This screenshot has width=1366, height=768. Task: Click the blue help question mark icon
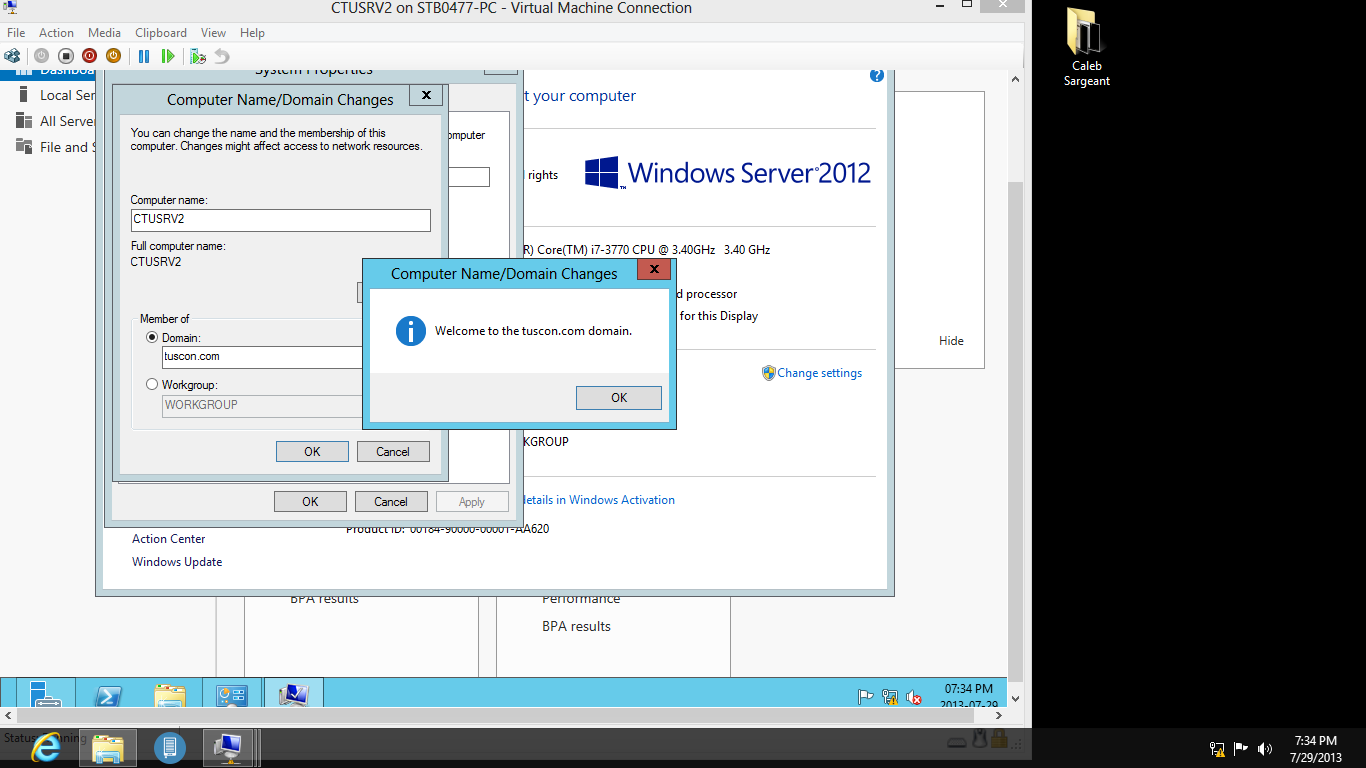[x=877, y=75]
